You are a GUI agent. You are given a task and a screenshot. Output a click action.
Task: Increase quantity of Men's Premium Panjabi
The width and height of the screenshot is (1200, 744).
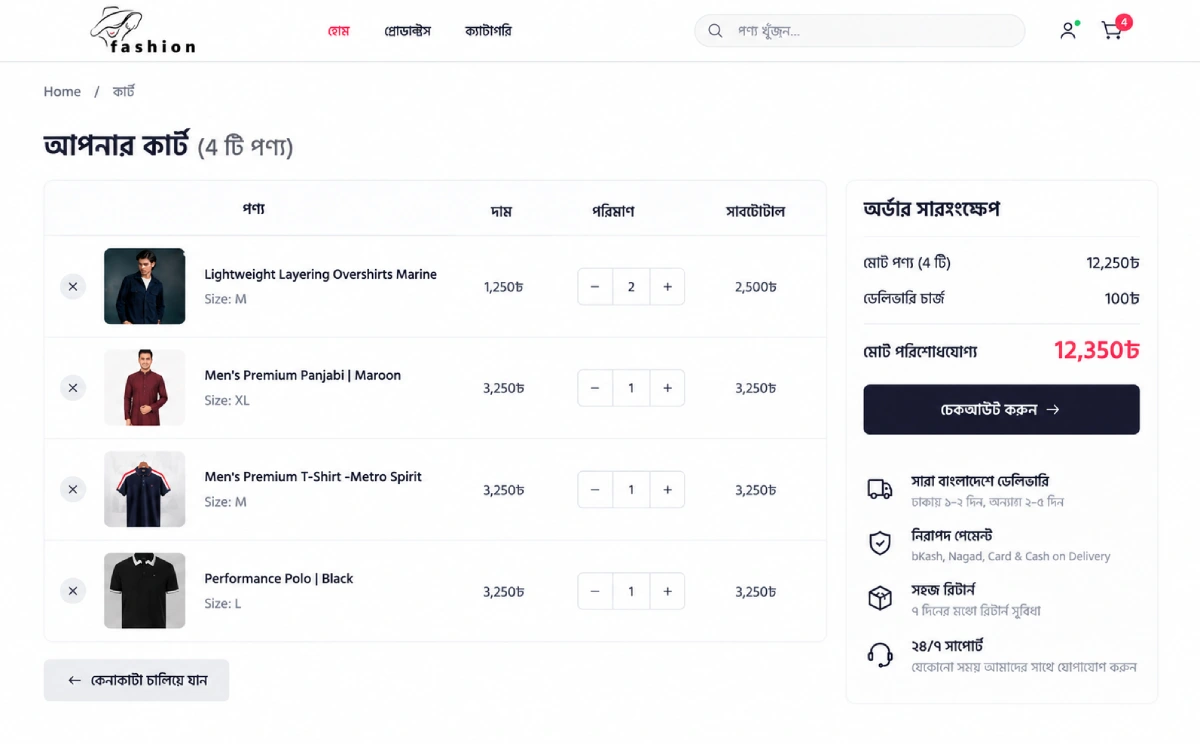[x=667, y=388]
